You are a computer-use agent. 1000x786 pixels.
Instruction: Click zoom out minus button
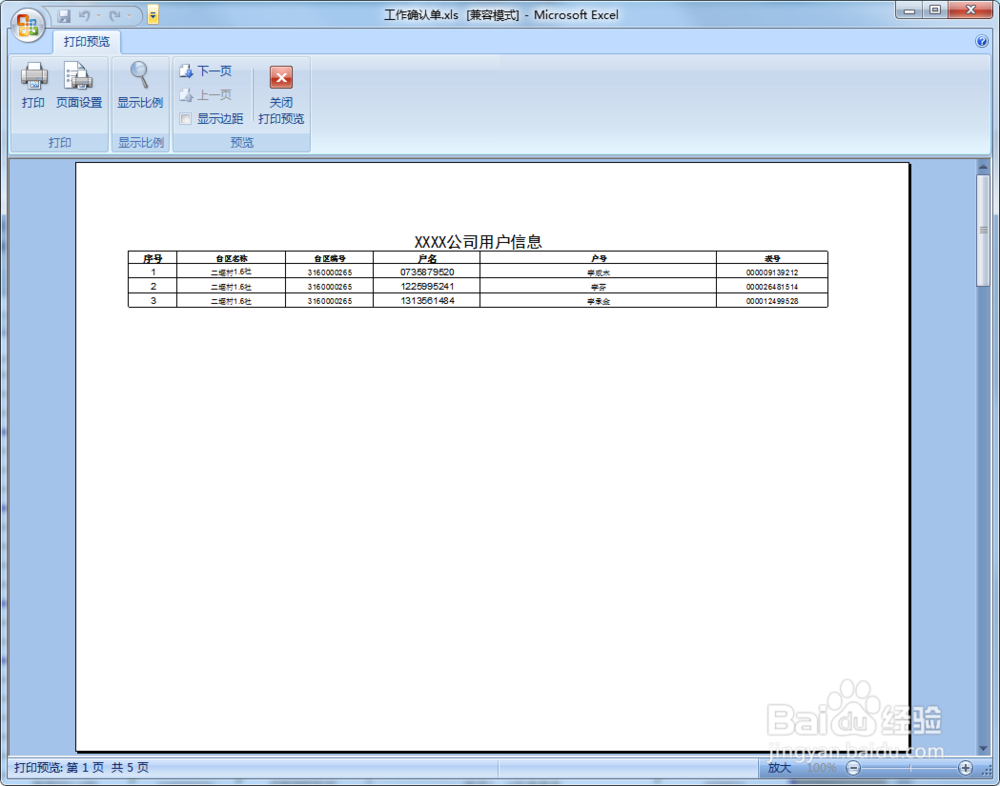(853, 767)
